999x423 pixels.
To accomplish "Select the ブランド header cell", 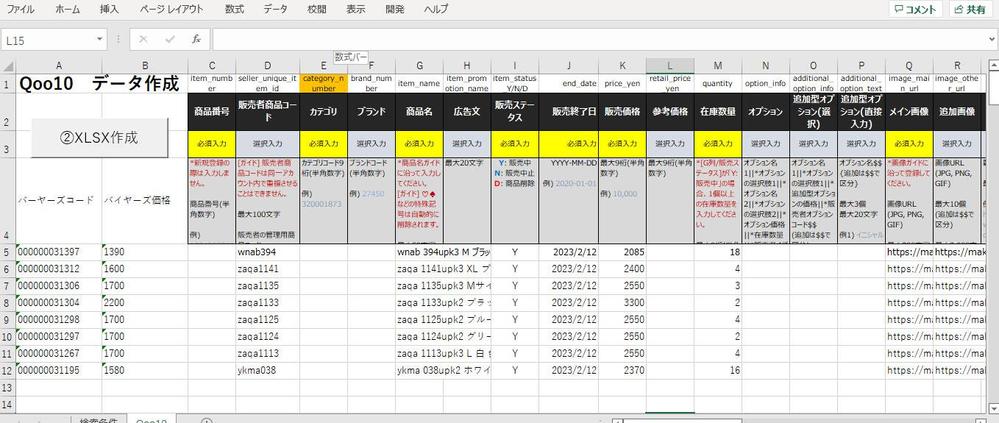I will [371, 111].
